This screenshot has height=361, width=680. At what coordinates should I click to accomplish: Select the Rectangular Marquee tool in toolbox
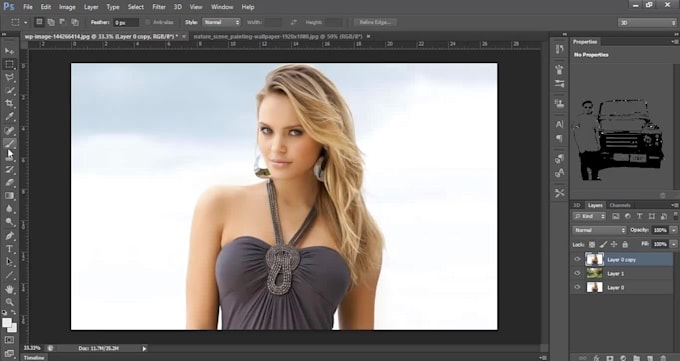coord(10,65)
